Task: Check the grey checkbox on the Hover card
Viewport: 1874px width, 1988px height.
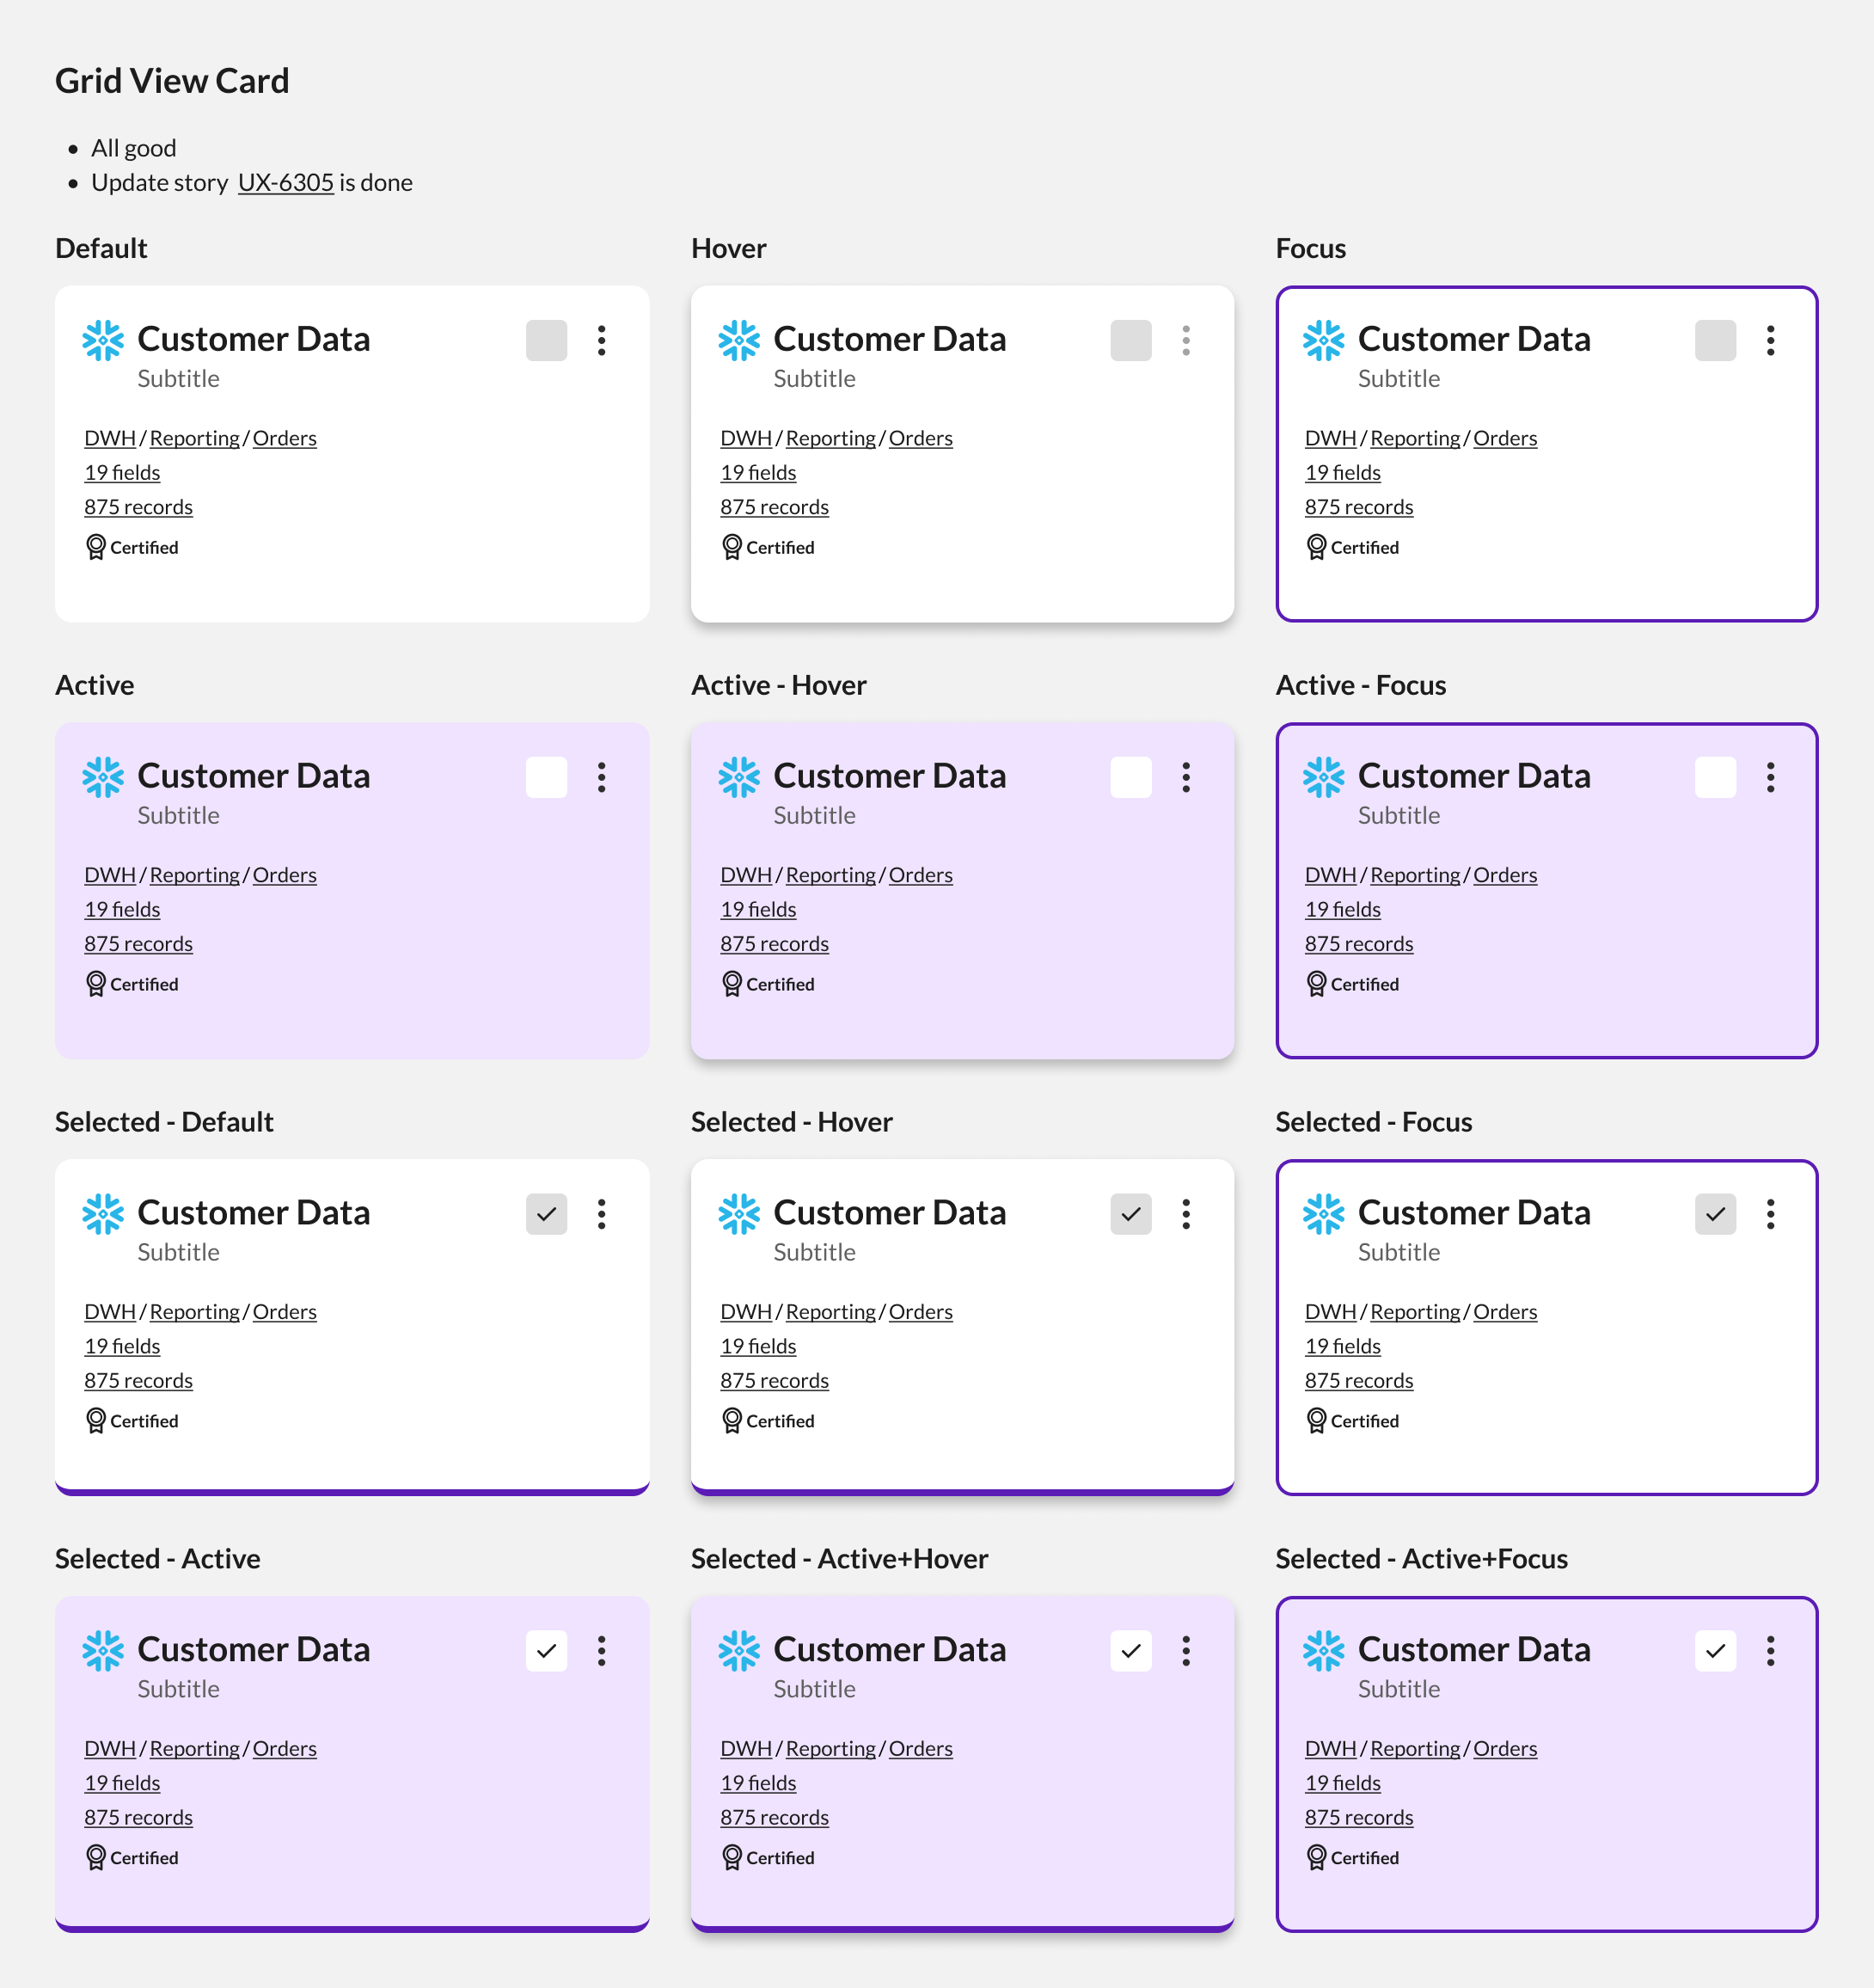Action: click(1131, 341)
